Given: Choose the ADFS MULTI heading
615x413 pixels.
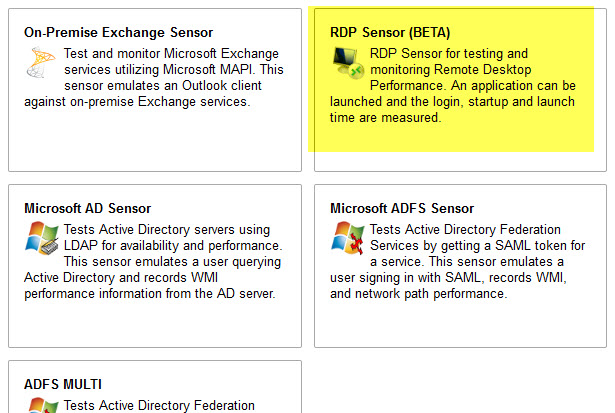Looking at the screenshot, I should [x=63, y=384].
